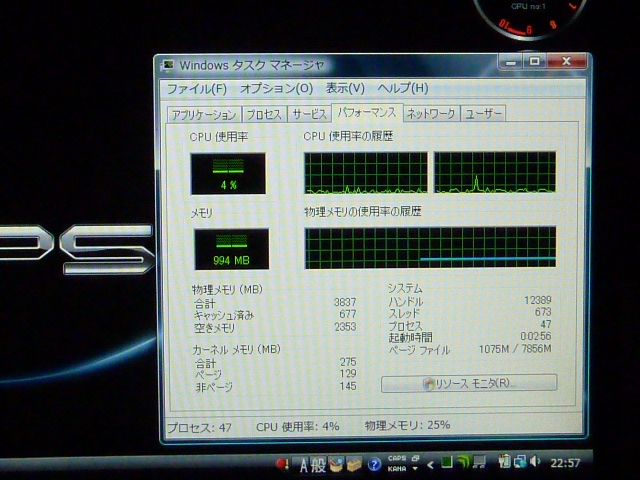The image size is (640, 480).
Task: Open the language bar options dropdown arrow
Action: click(x=415, y=469)
